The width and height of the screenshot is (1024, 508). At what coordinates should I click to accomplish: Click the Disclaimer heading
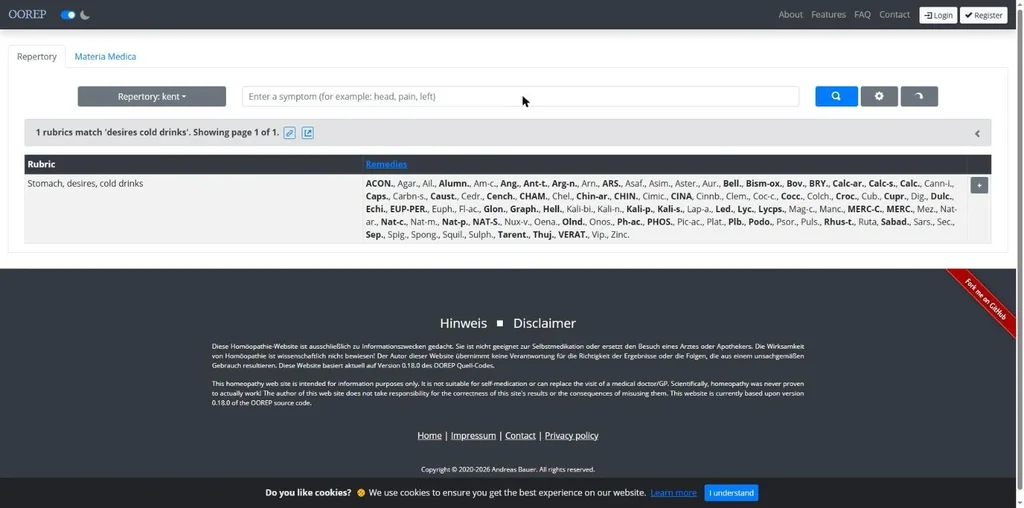[x=545, y=323]
